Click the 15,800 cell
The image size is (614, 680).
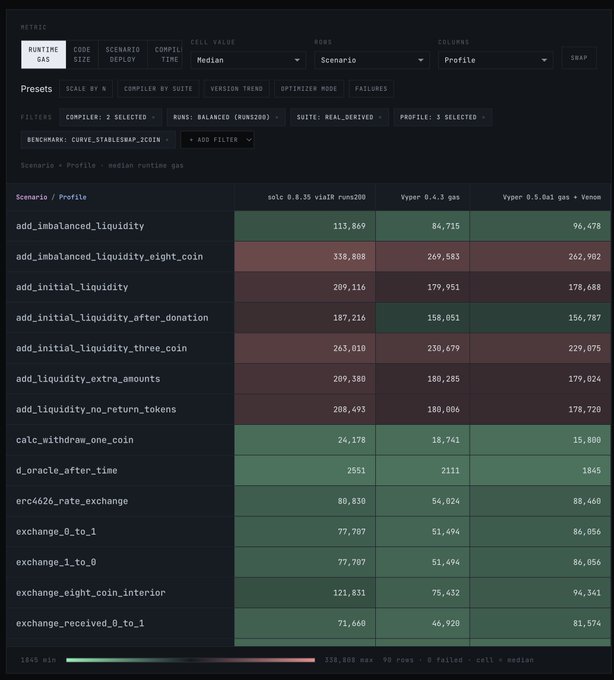pos(540,440)
